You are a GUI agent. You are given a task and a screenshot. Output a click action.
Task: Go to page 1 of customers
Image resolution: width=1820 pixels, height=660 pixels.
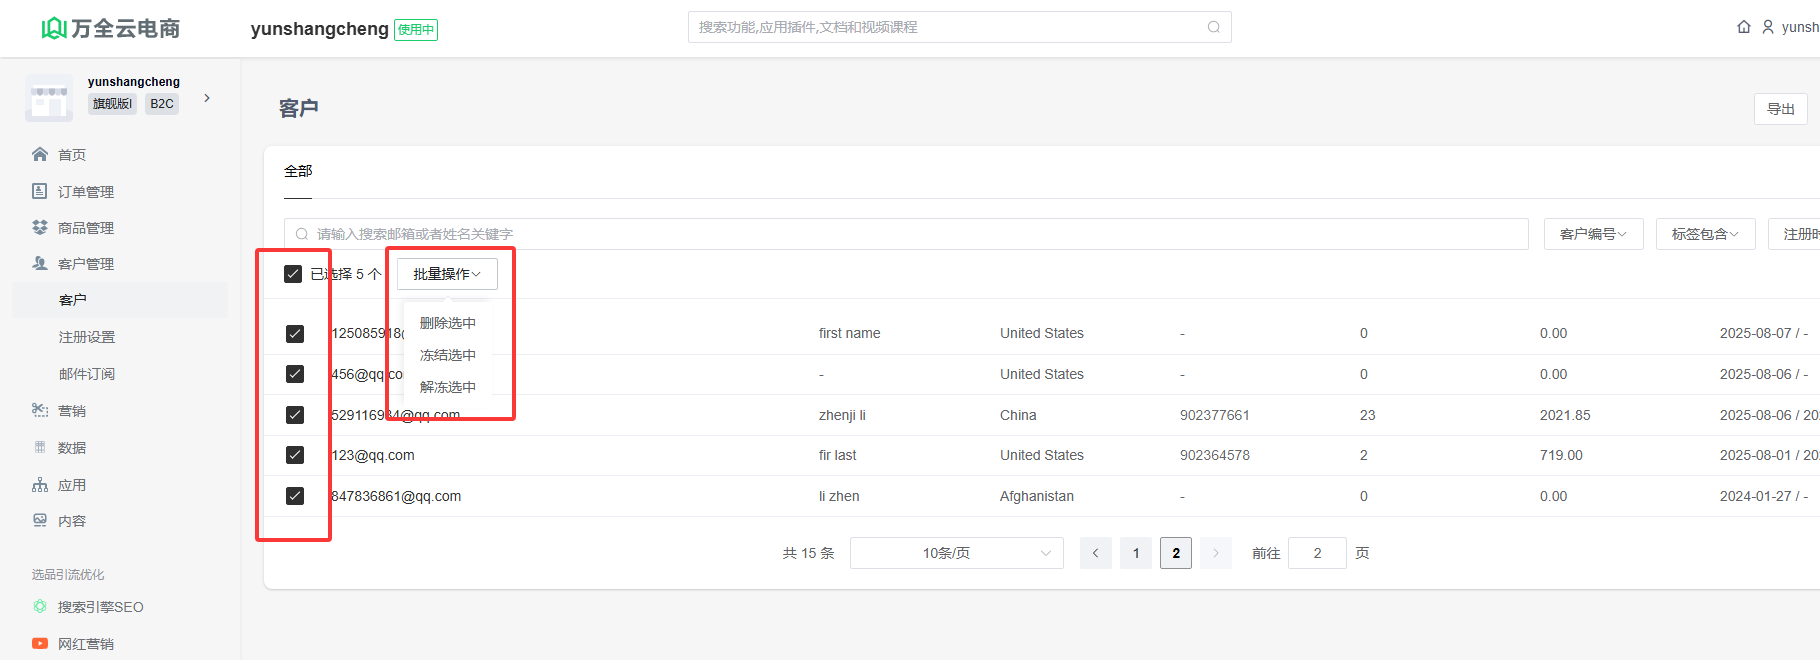pos(1136,553)
